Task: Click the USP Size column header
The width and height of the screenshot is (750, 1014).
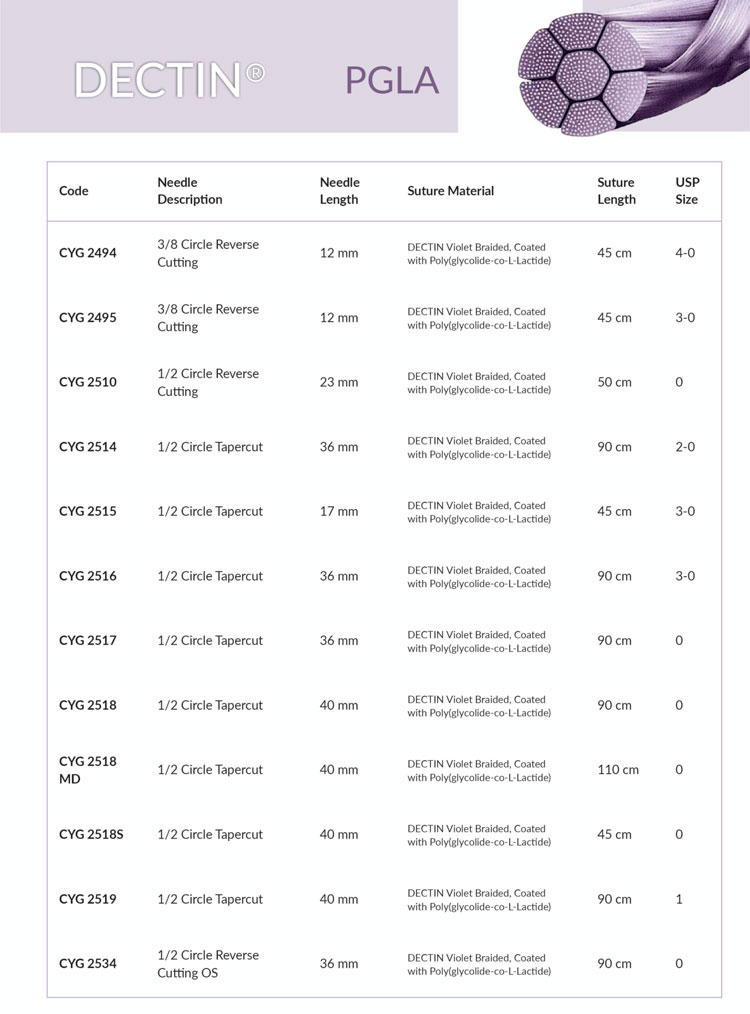Action: point(687,191)
